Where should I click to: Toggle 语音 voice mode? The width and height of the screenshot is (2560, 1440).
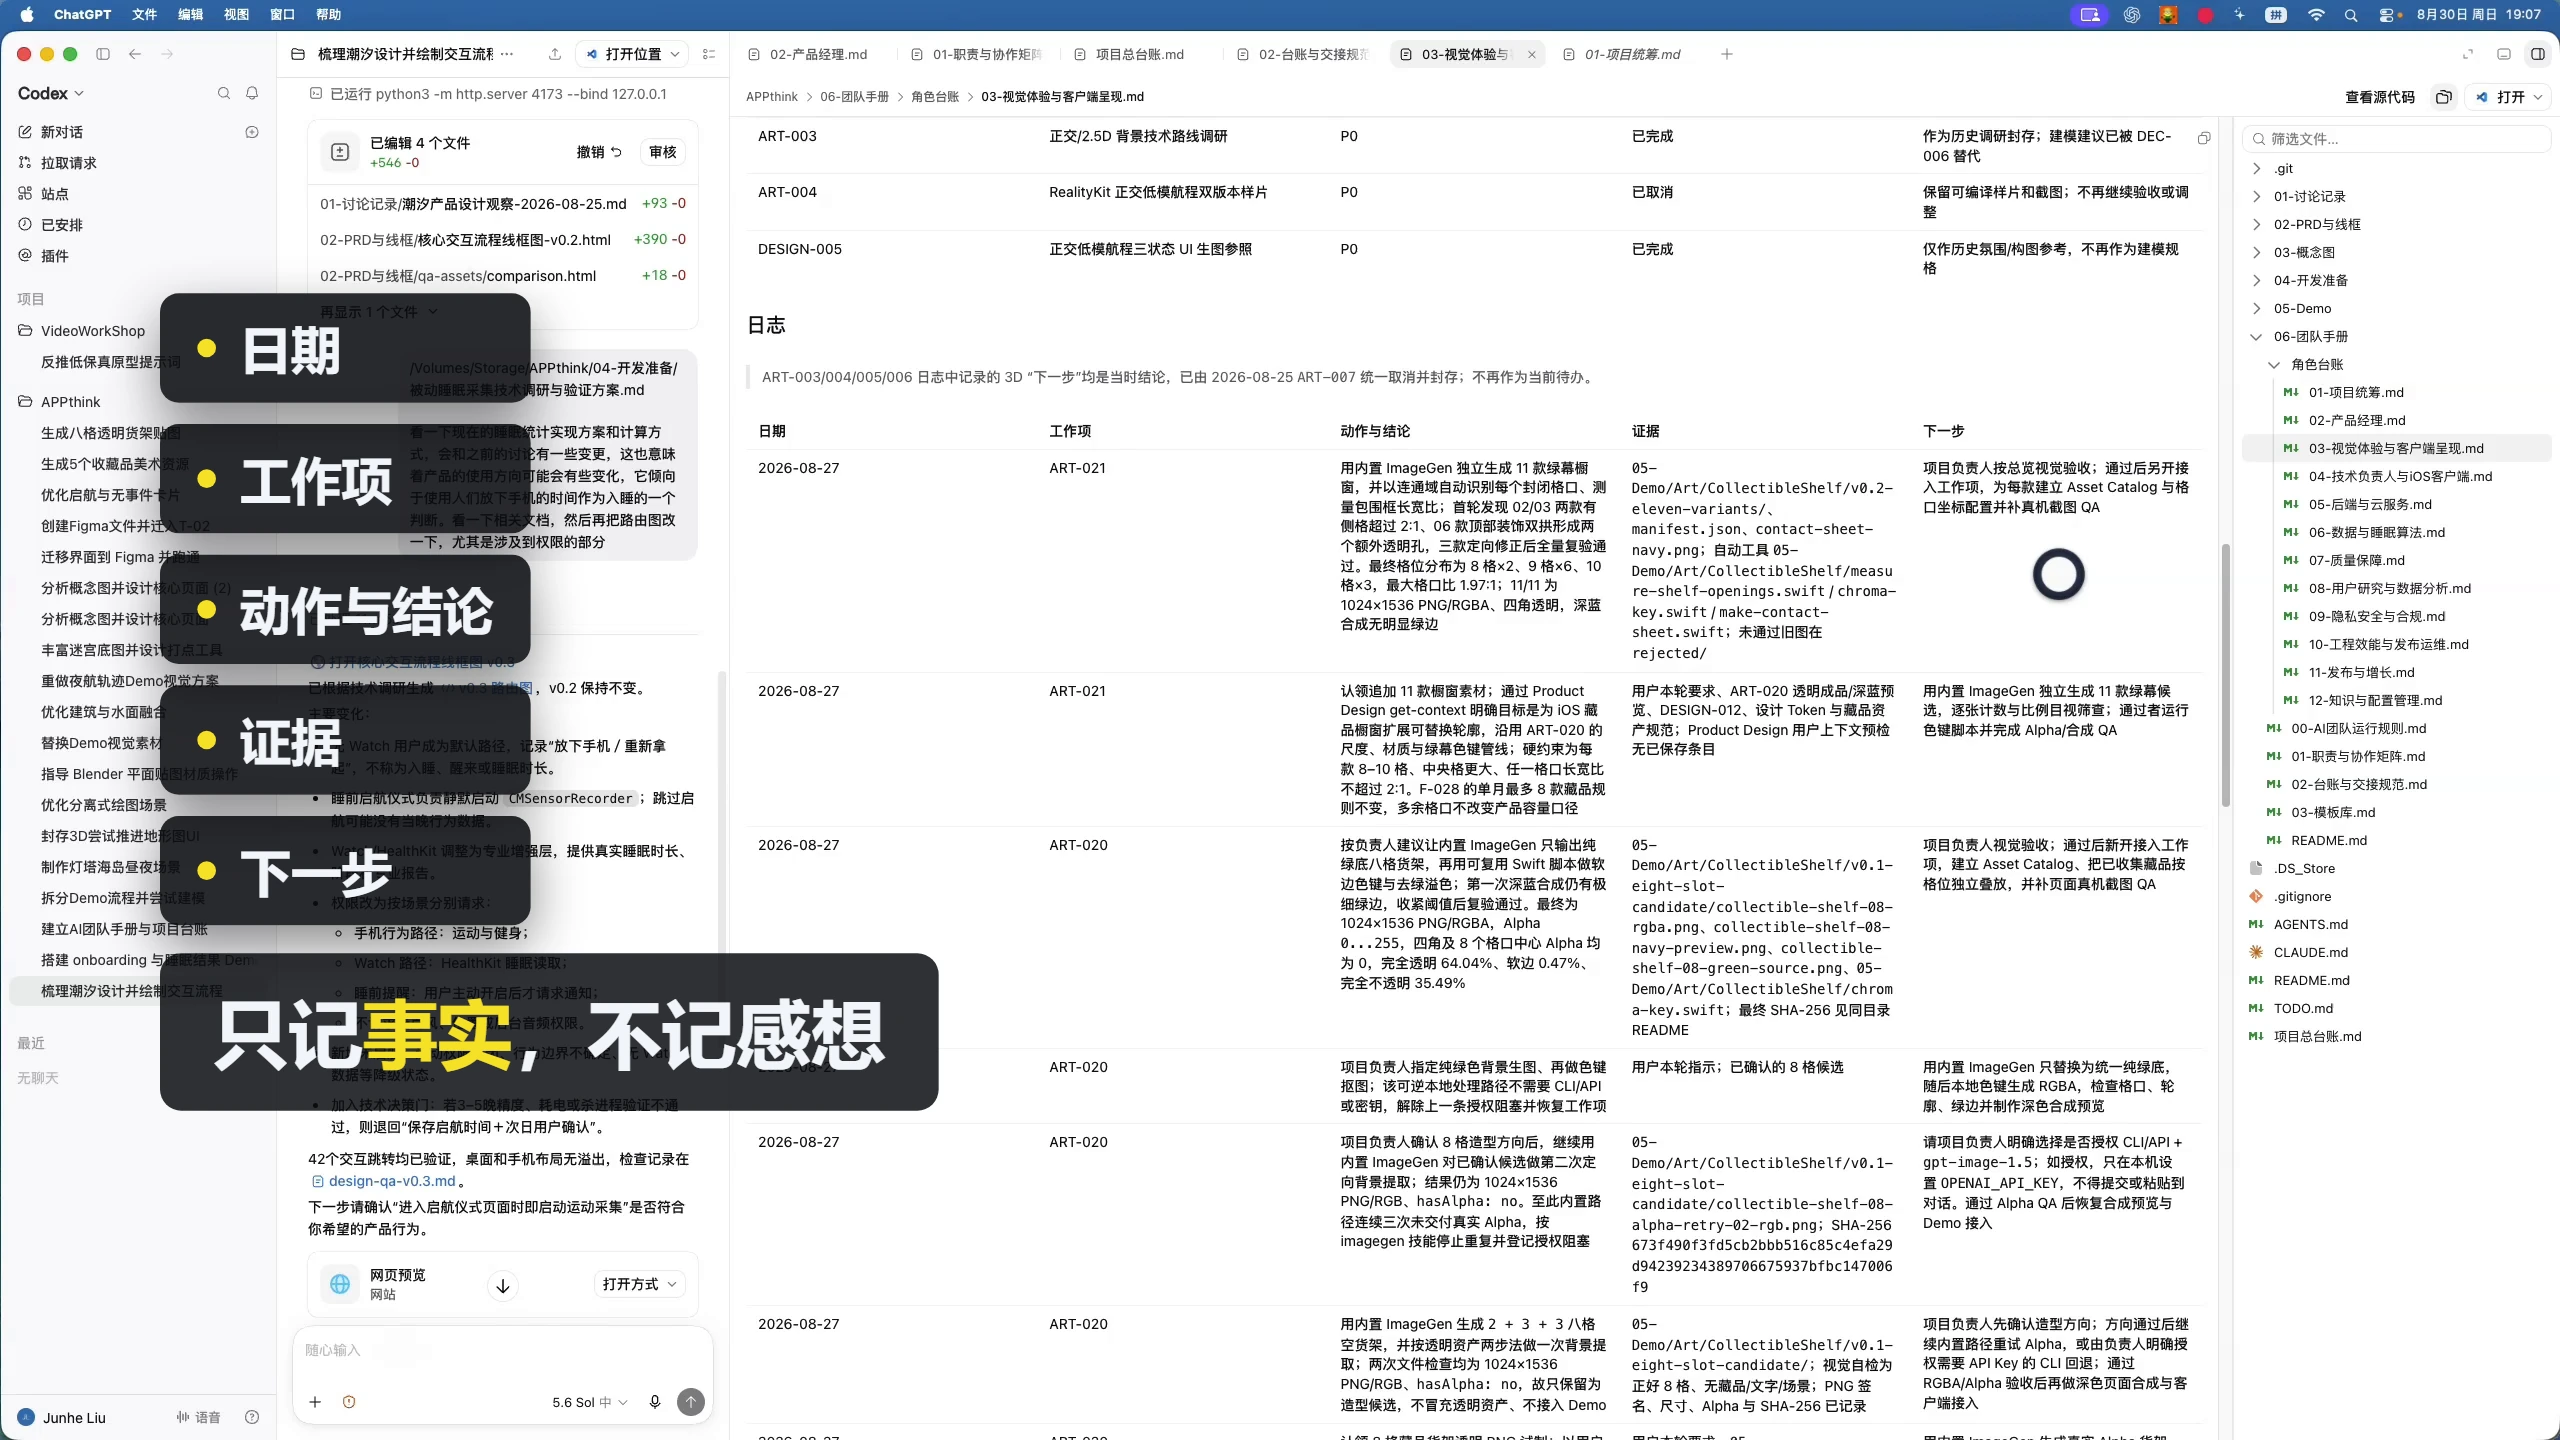(x=198, y=1417)
